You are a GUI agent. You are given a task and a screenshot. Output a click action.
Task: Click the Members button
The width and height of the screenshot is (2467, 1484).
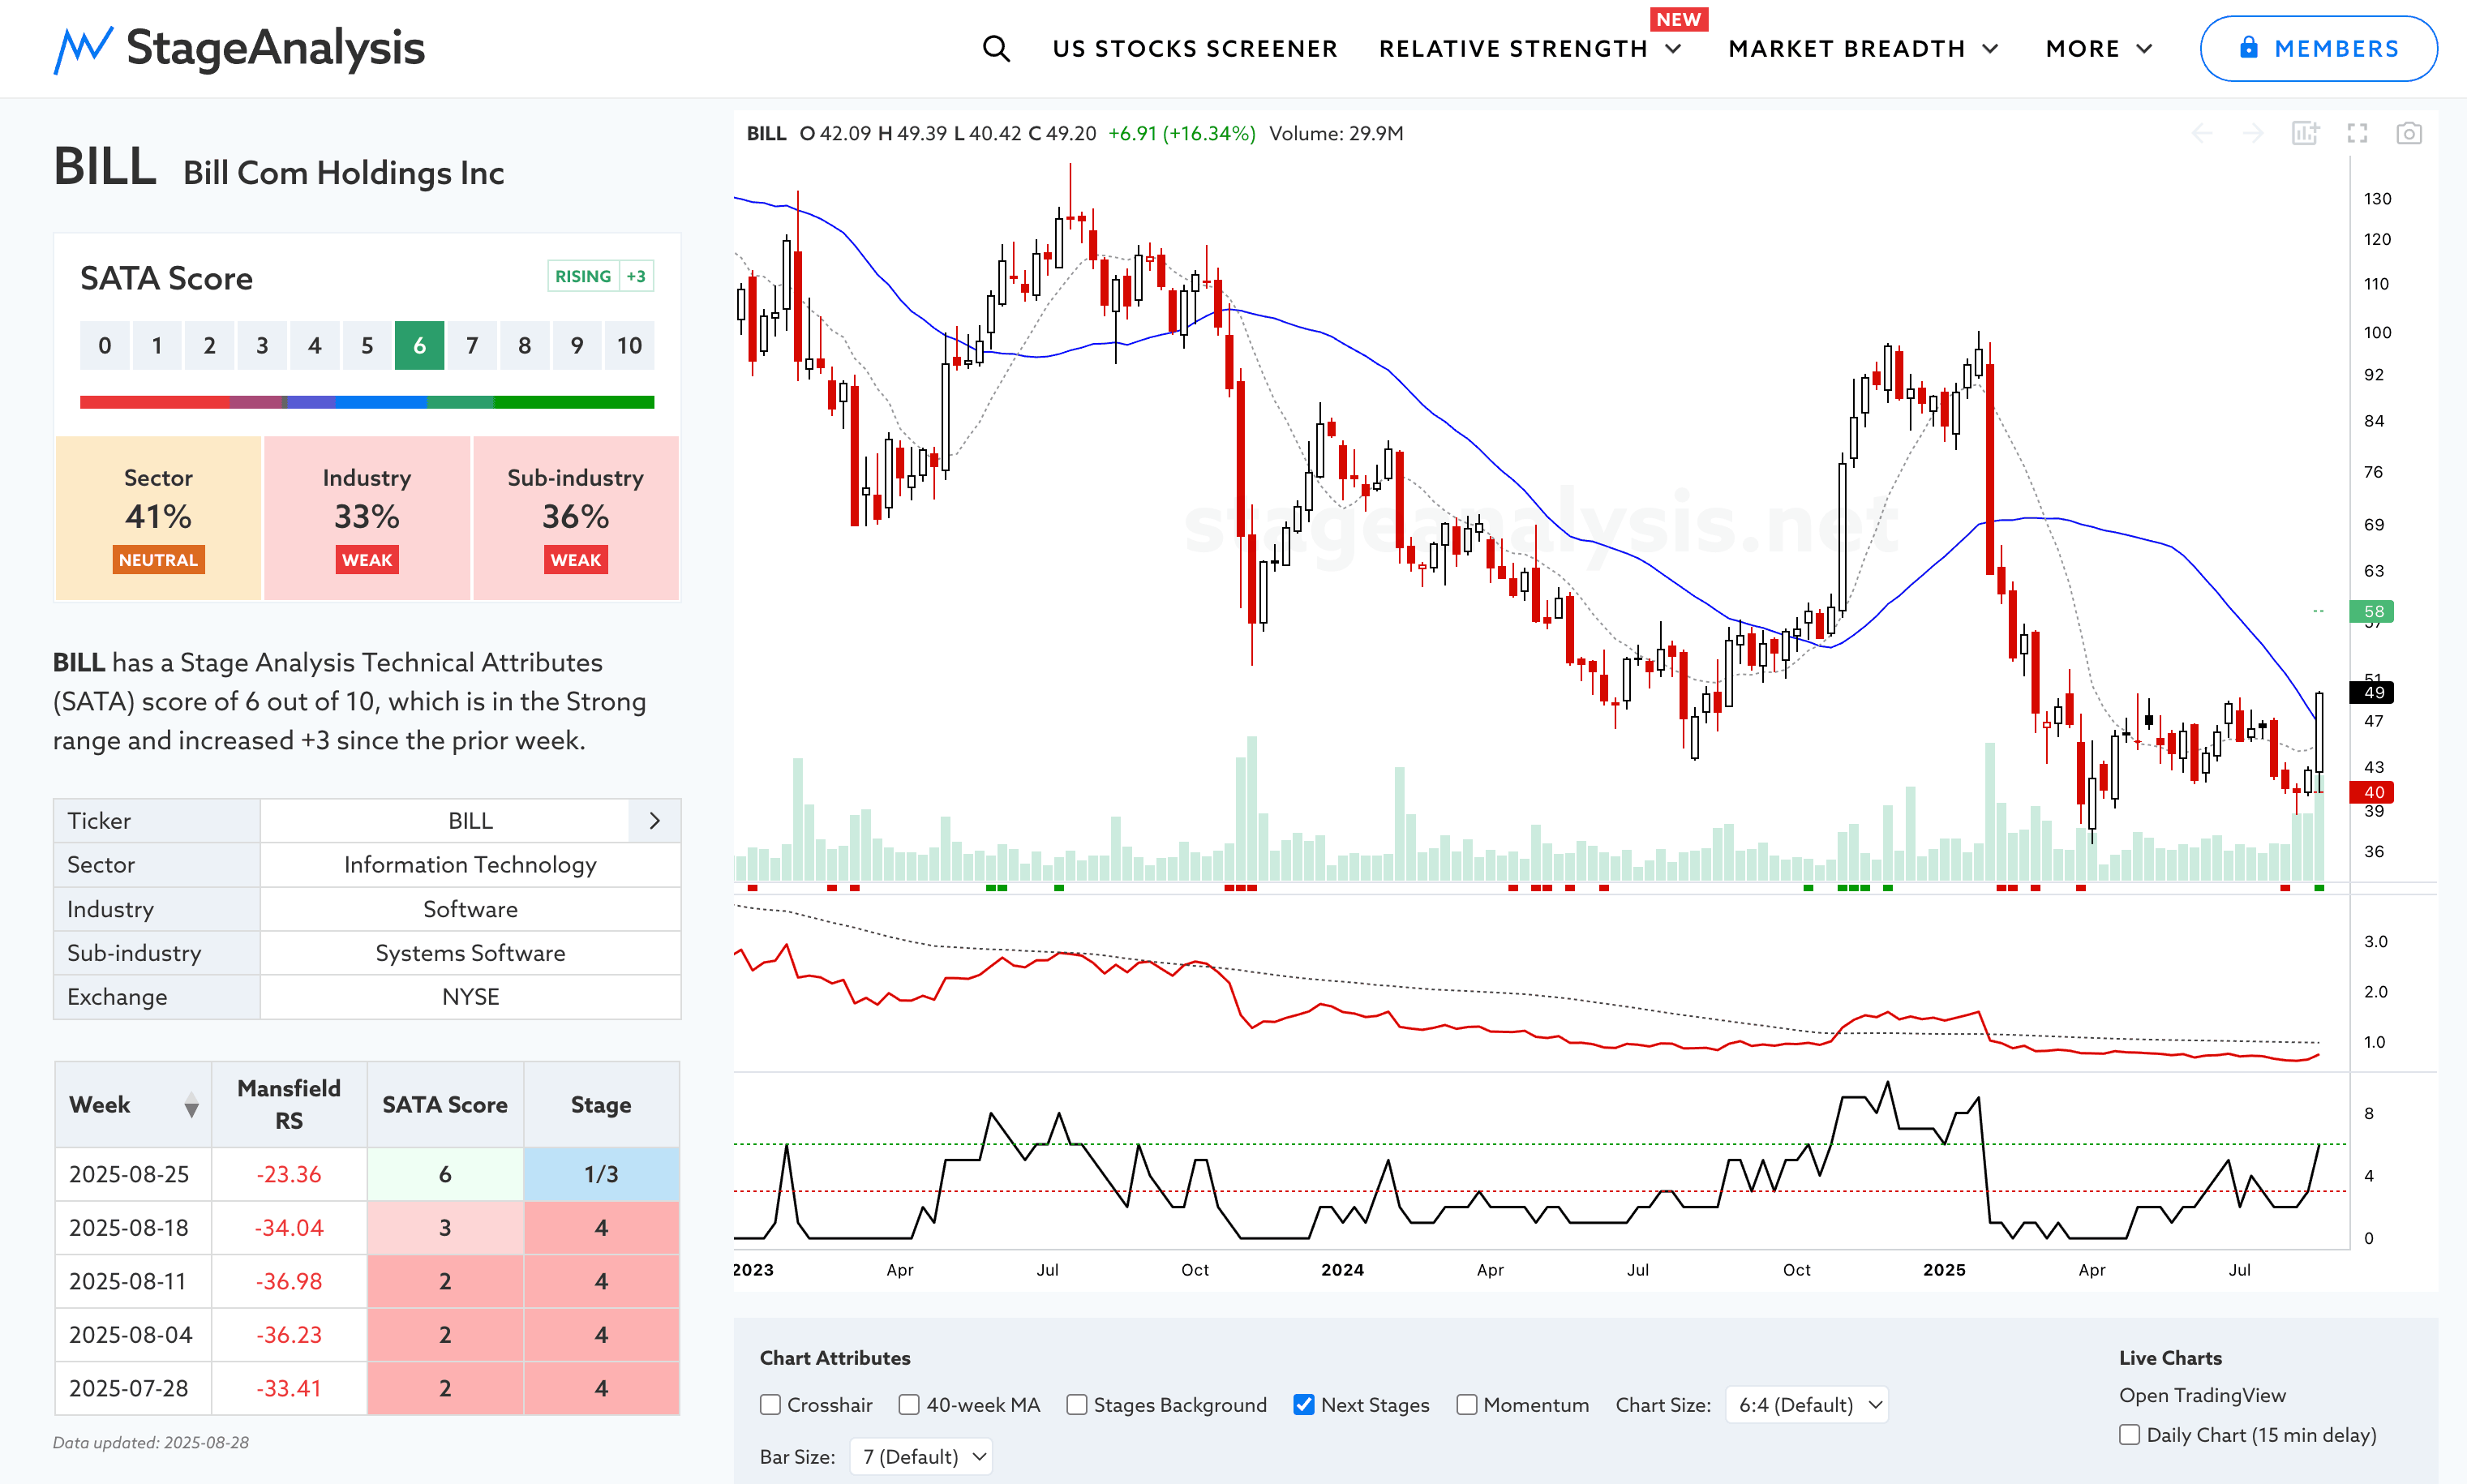[x=2318, y=48]
